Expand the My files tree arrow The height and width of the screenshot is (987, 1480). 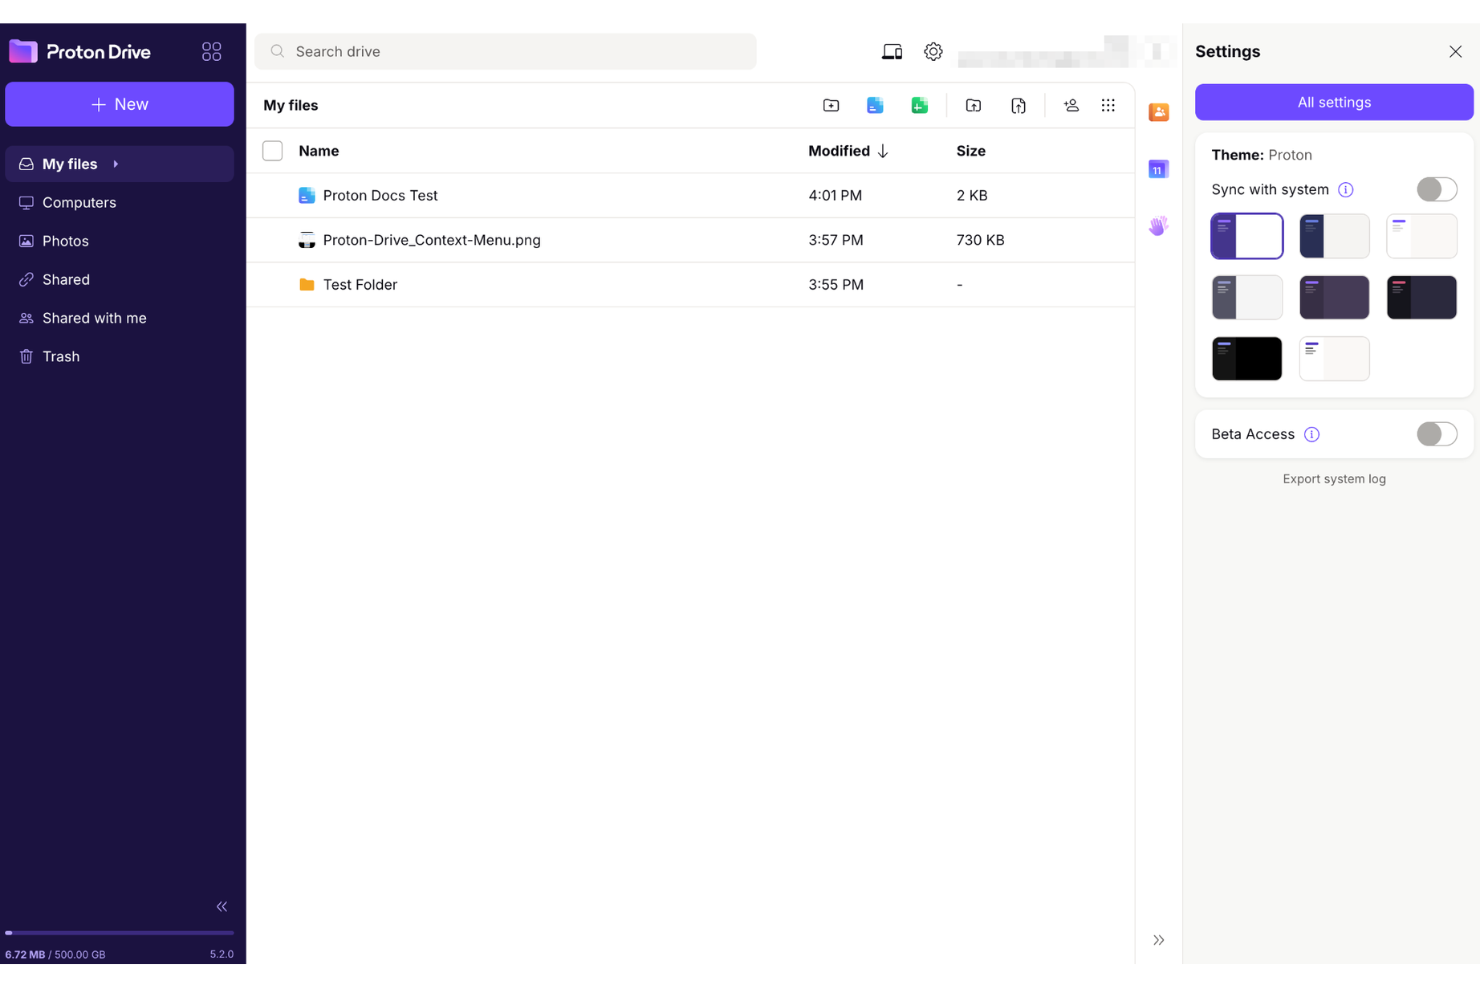pyautogui.click(x=116, y=164)
